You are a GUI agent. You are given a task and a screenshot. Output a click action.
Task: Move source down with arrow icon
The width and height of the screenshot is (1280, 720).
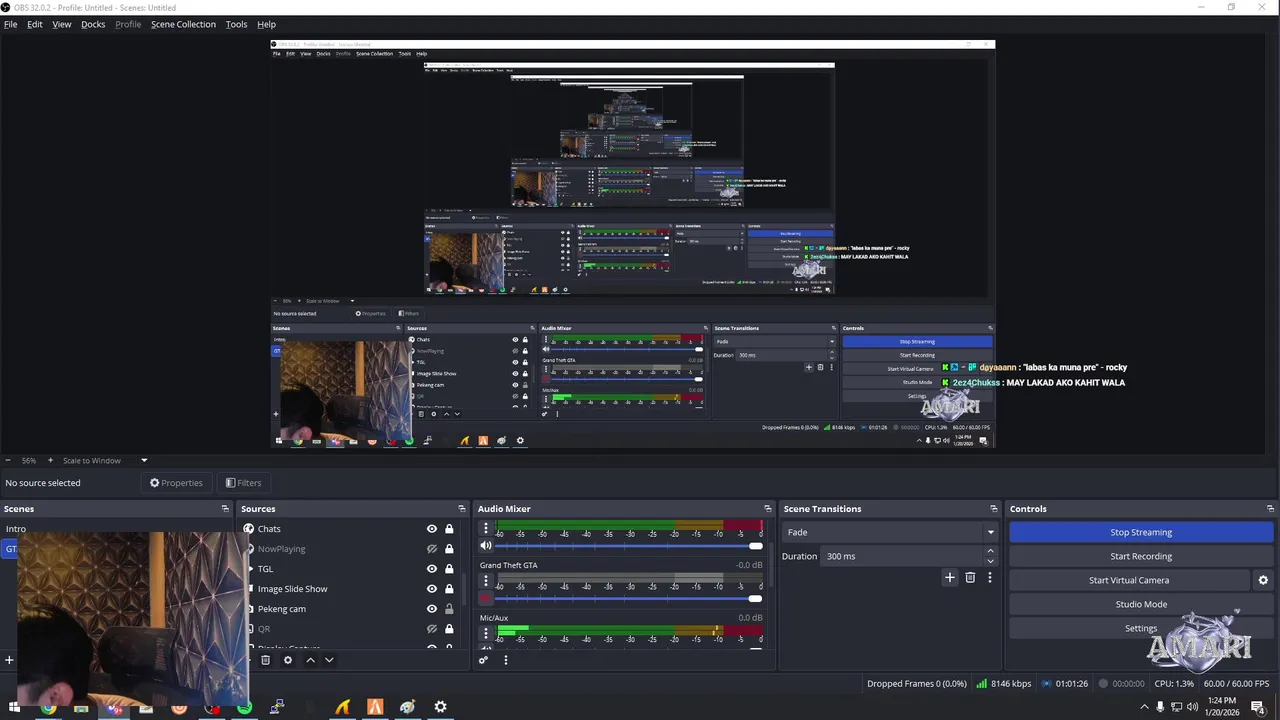pos(329,660)
